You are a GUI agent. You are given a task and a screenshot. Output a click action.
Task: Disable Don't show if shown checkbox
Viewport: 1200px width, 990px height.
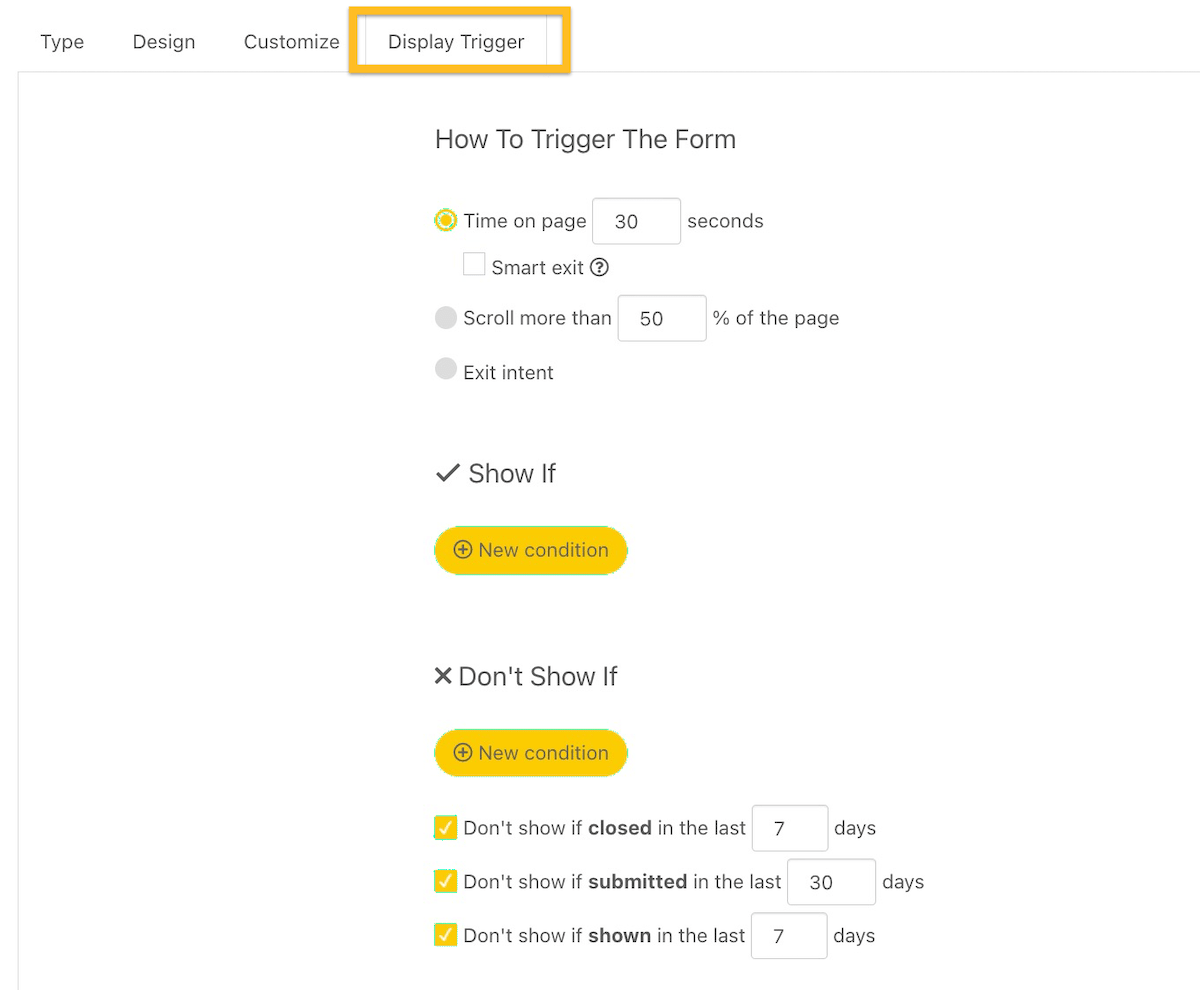(445, 935)
